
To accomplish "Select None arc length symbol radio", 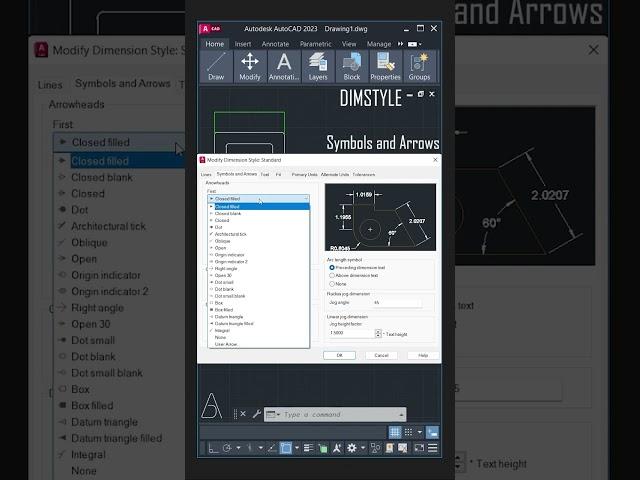I will (332, 284).
